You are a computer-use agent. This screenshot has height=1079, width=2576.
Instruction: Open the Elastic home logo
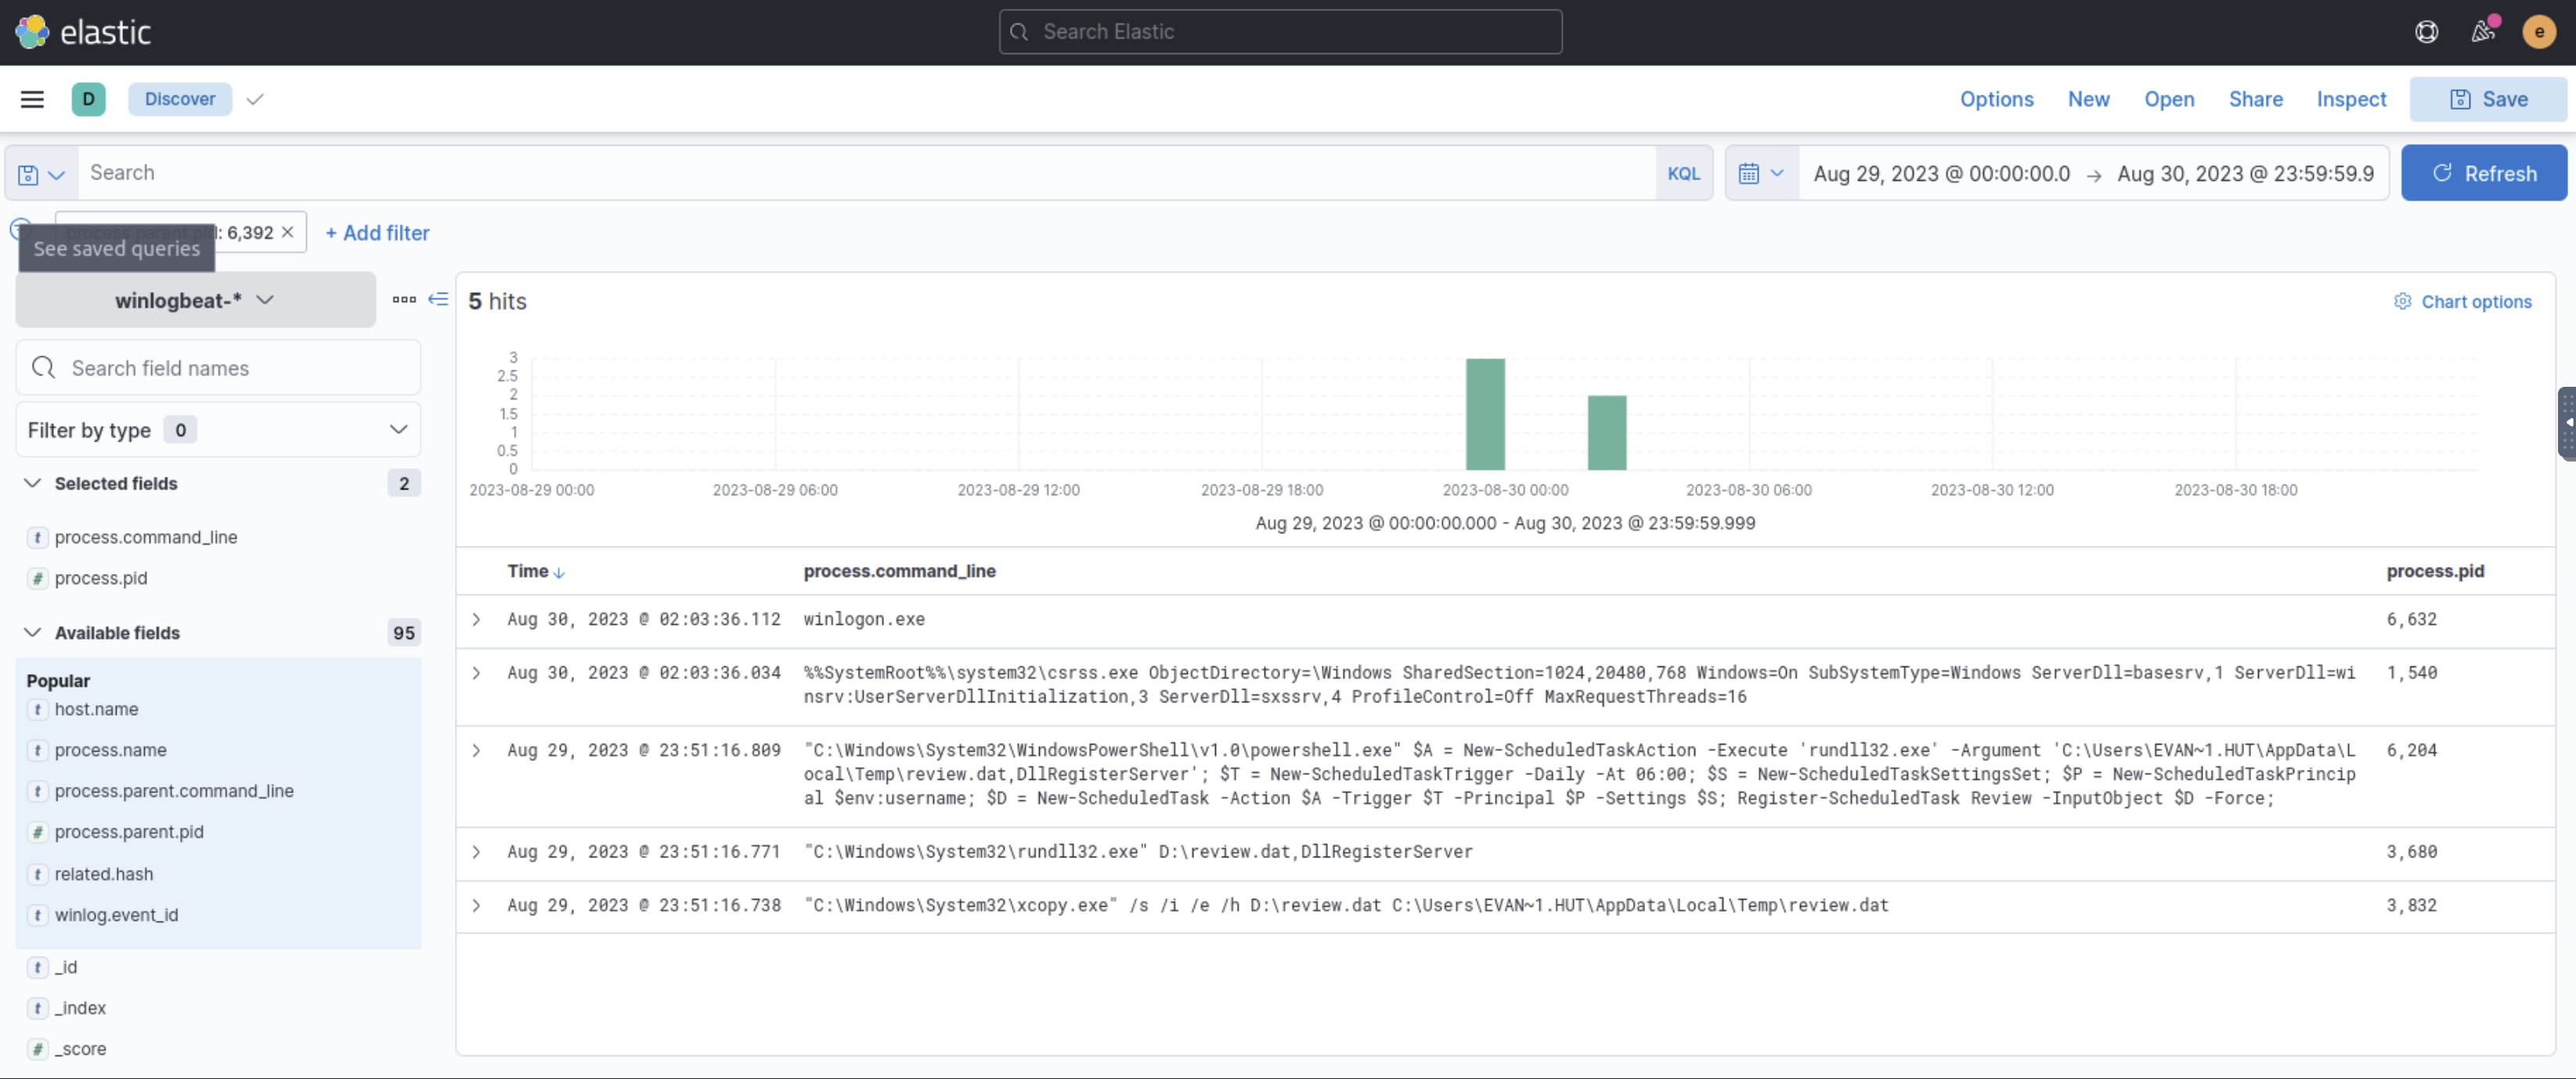coord(83,32)
